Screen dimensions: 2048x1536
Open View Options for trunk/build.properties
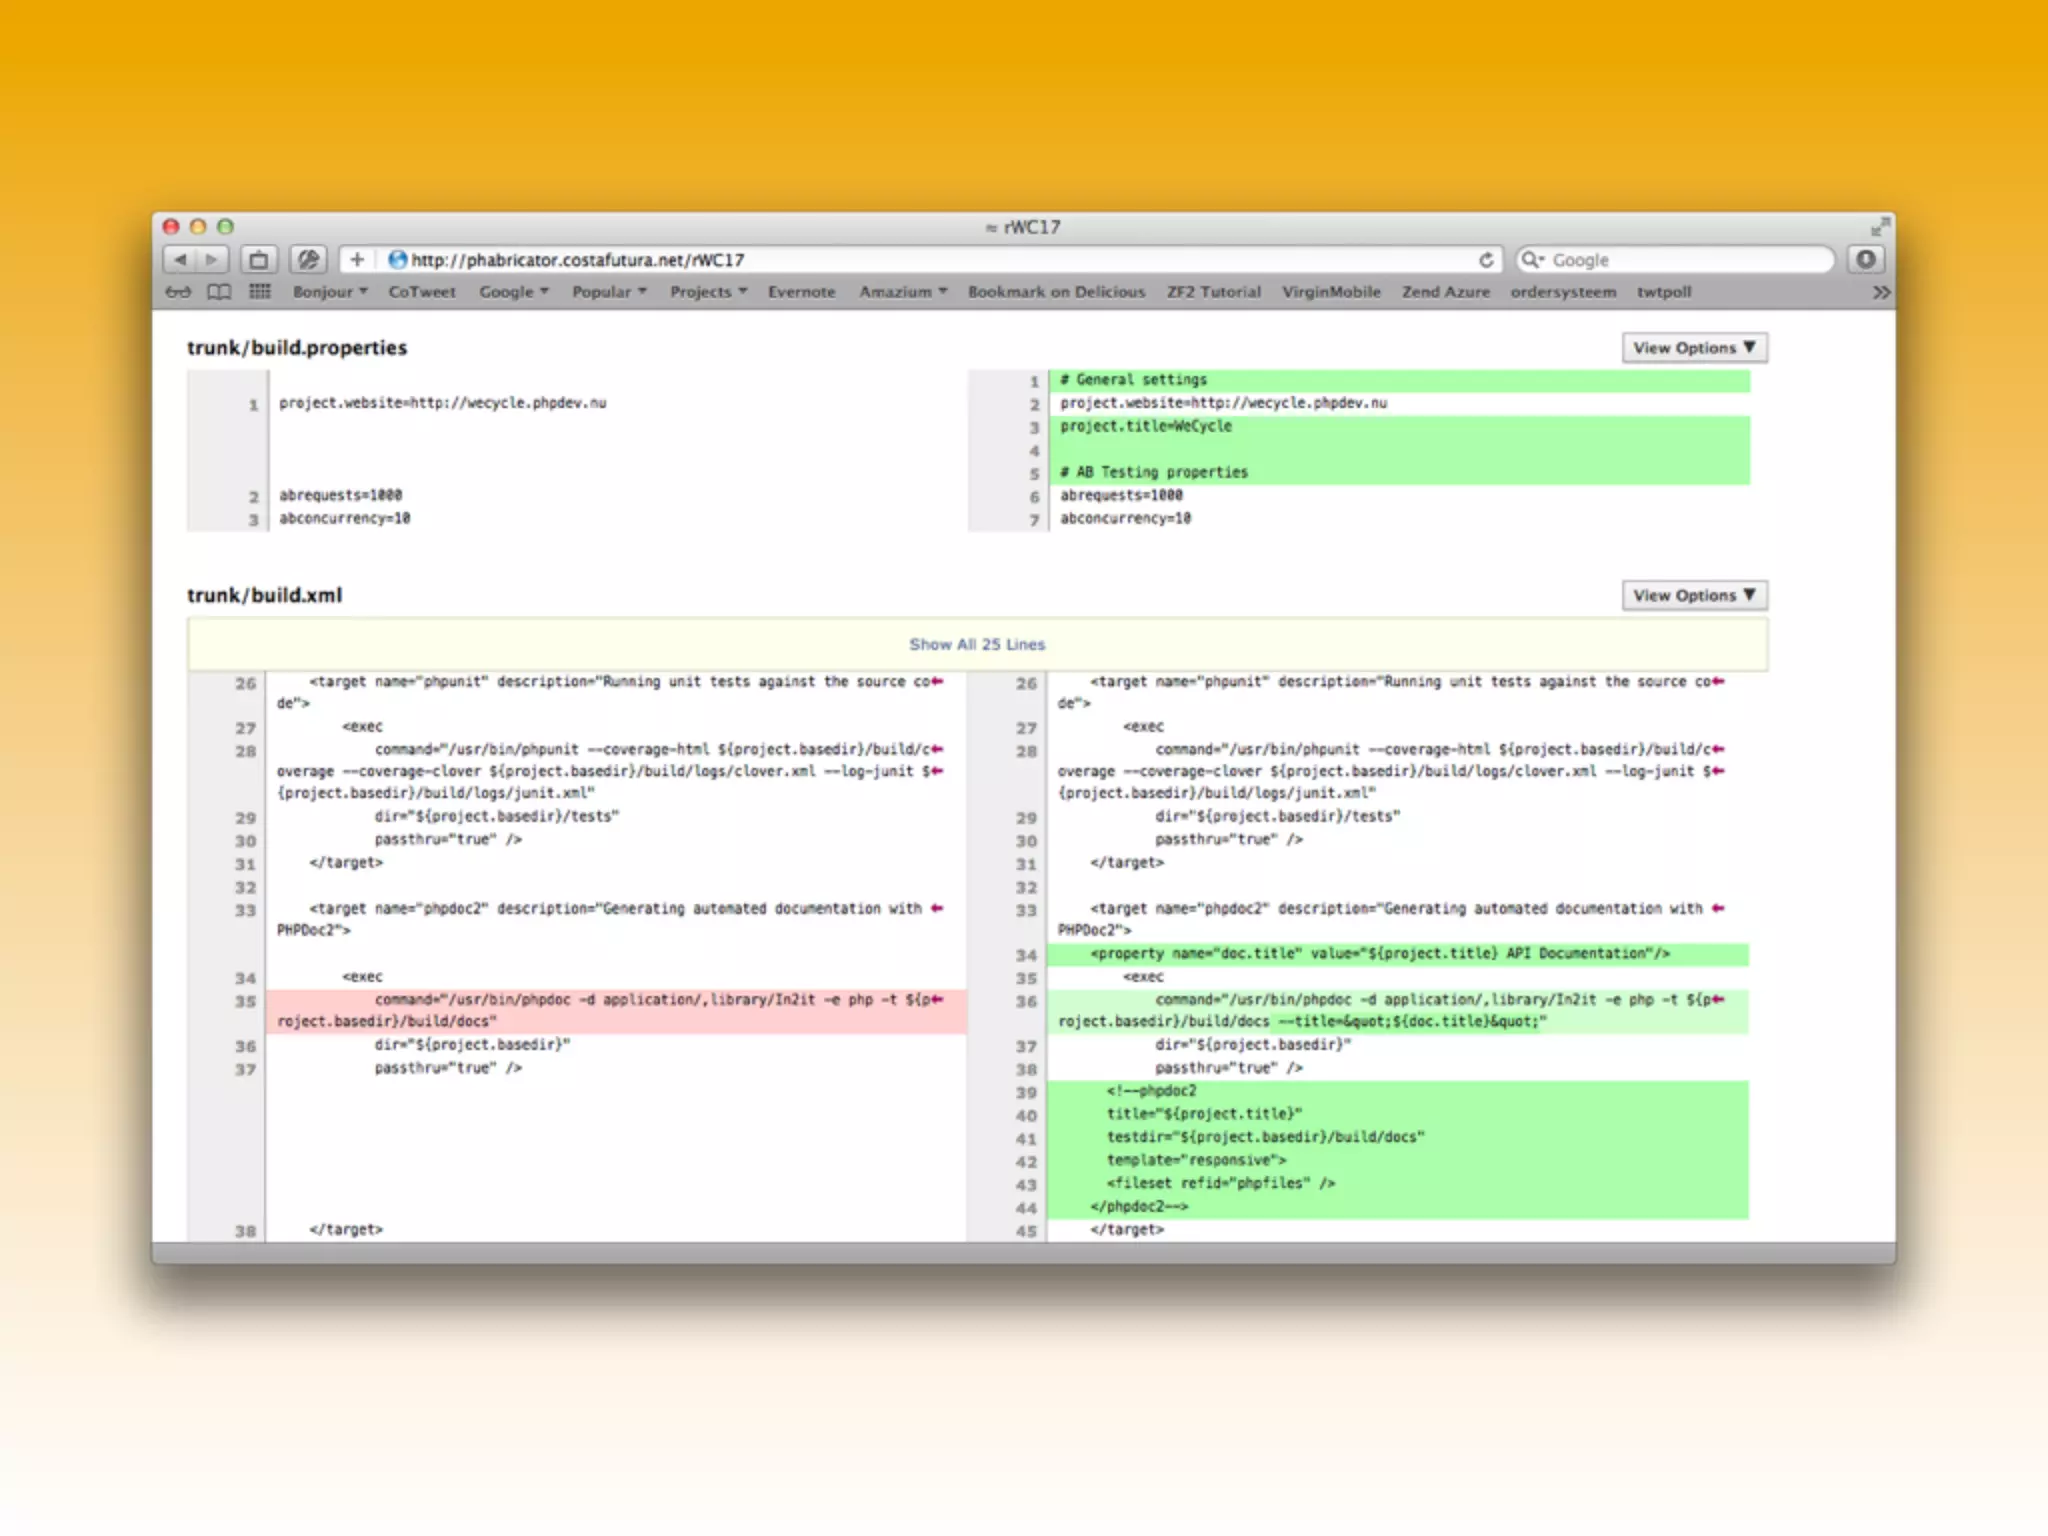tap(1694, 348)
